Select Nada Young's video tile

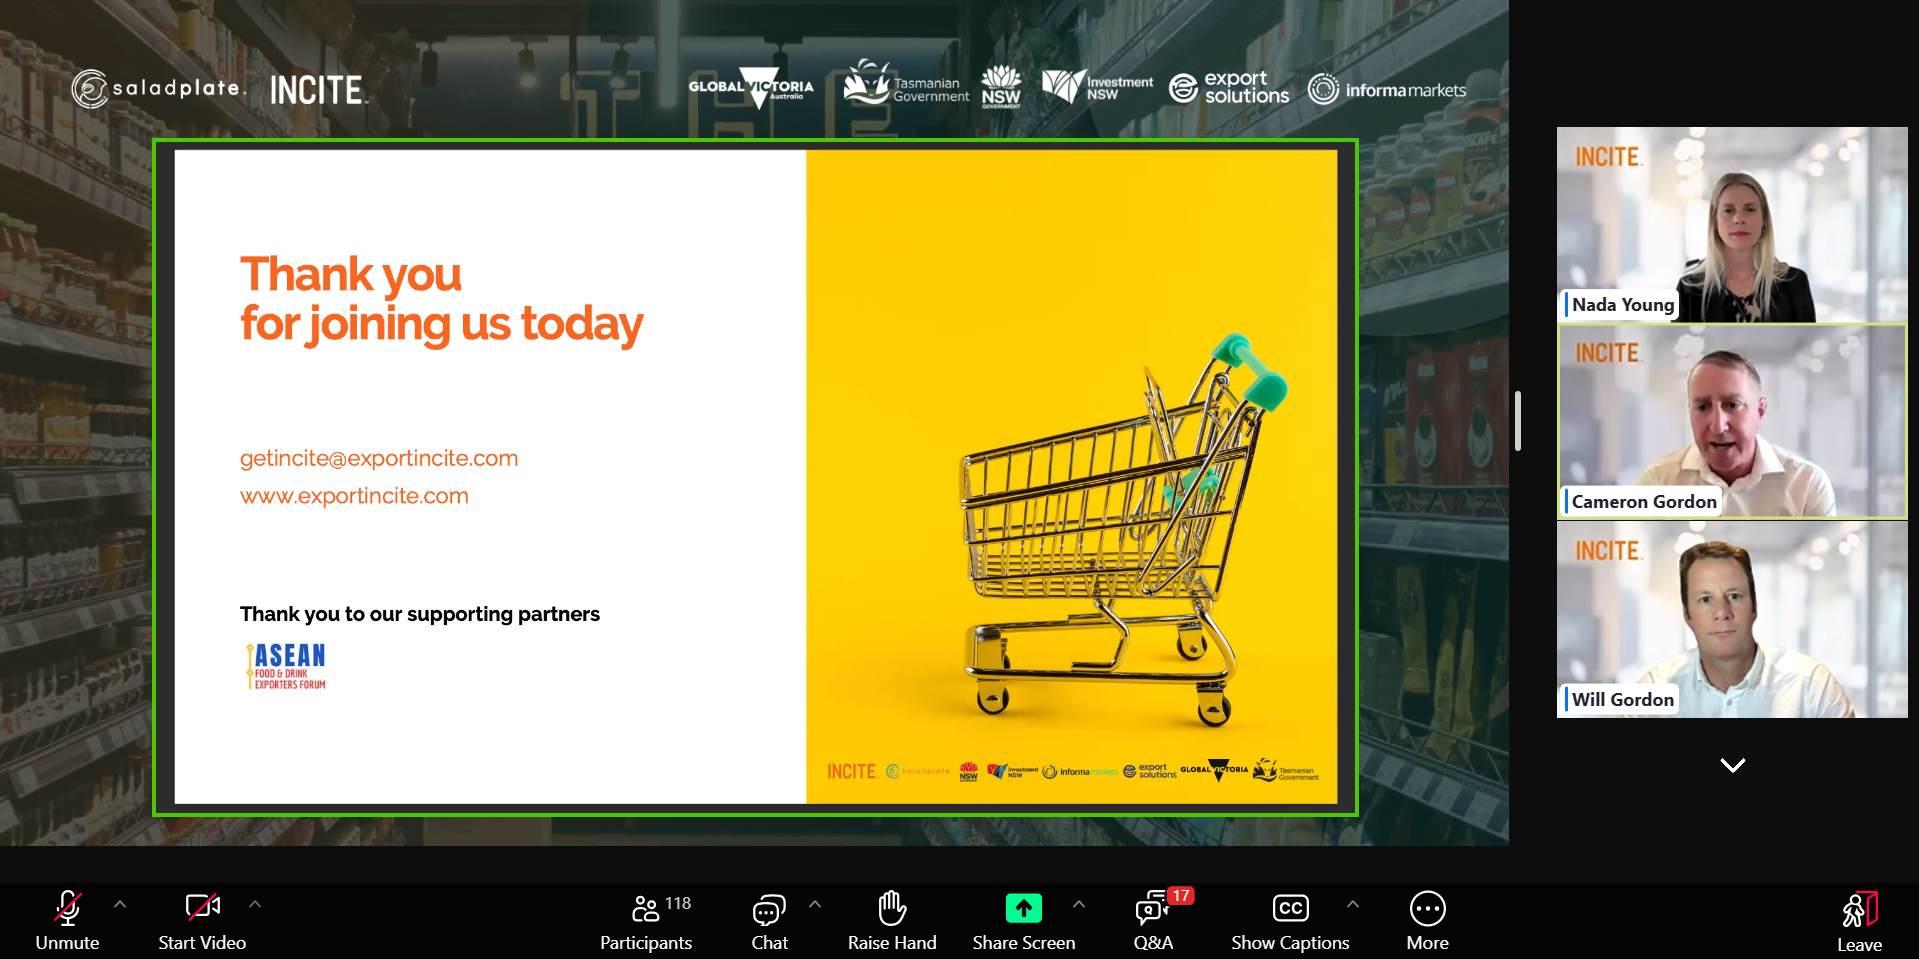pyautogui.click(x=1732, y=224)
